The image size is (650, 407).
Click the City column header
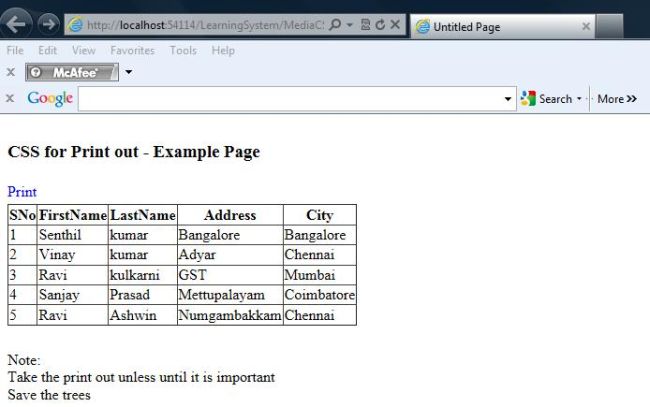pos(320,215)
